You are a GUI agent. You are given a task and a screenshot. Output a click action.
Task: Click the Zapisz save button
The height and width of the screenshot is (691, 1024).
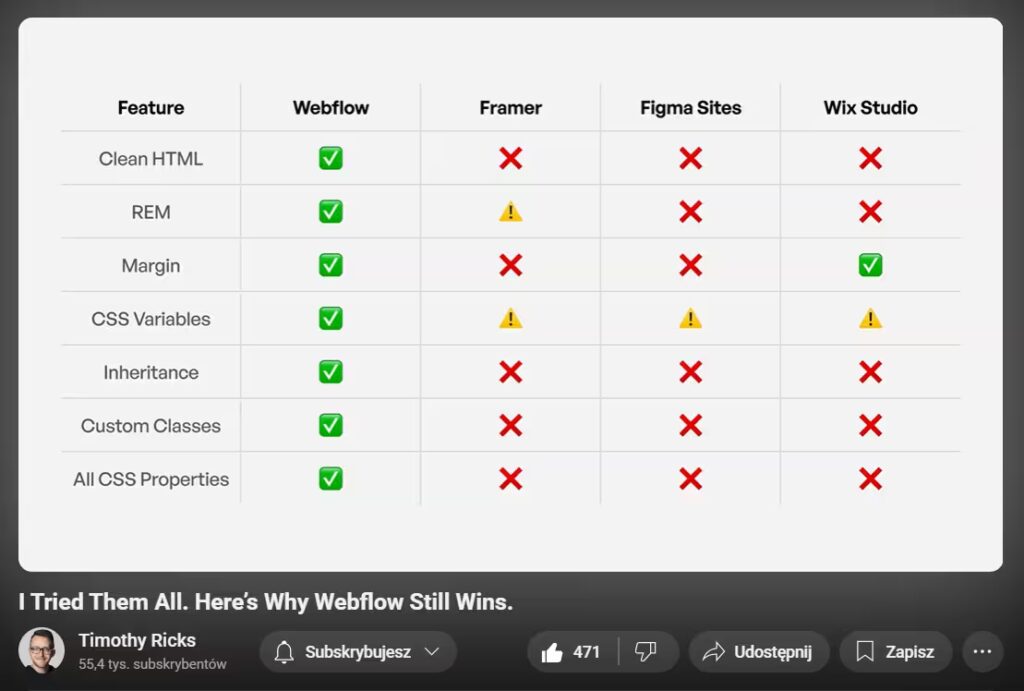[x=895, y=651]
